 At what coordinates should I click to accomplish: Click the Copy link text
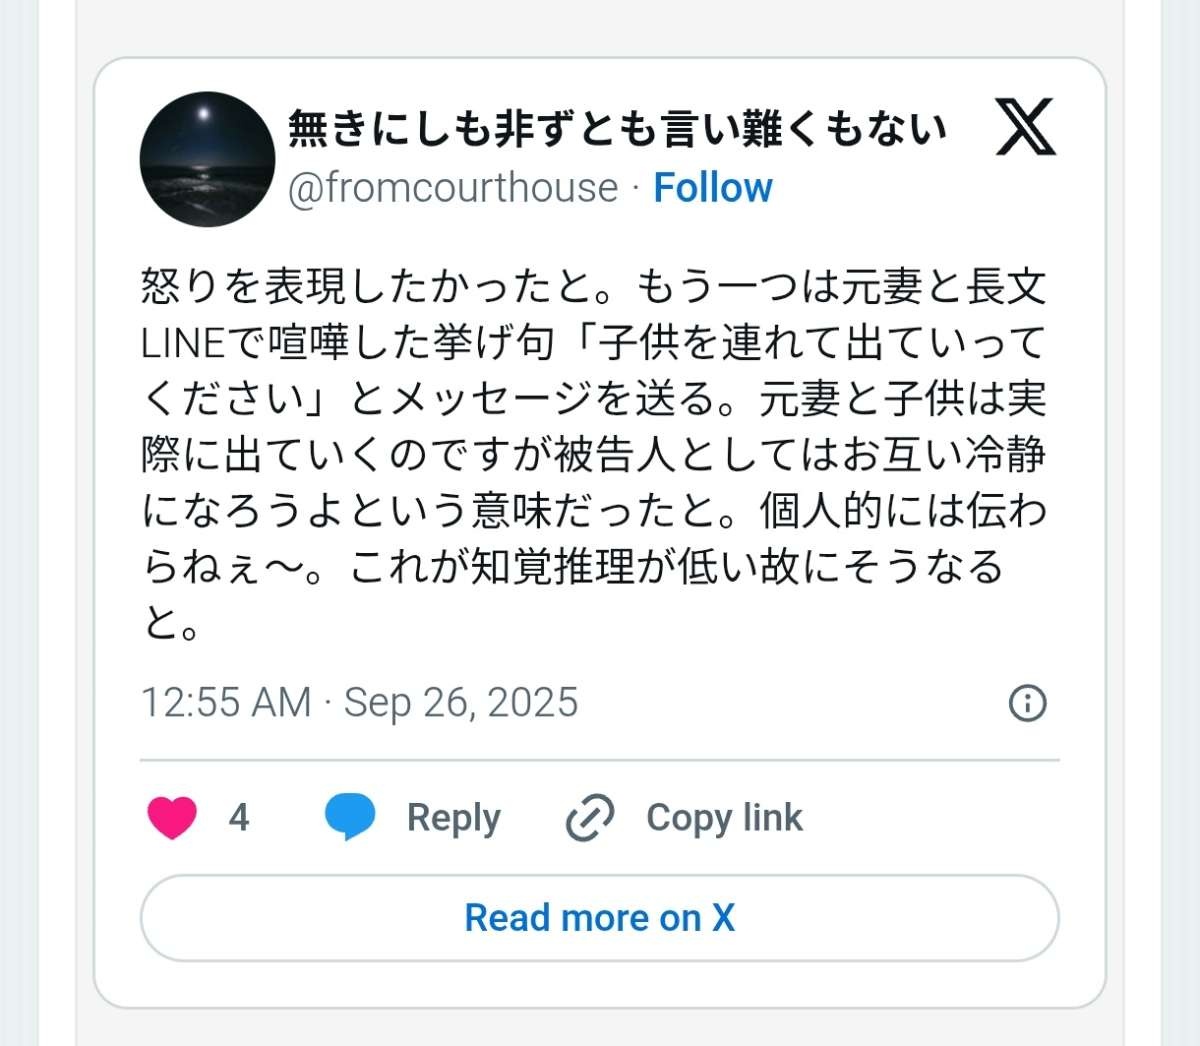pyautogui.click(x=724, y=818)
